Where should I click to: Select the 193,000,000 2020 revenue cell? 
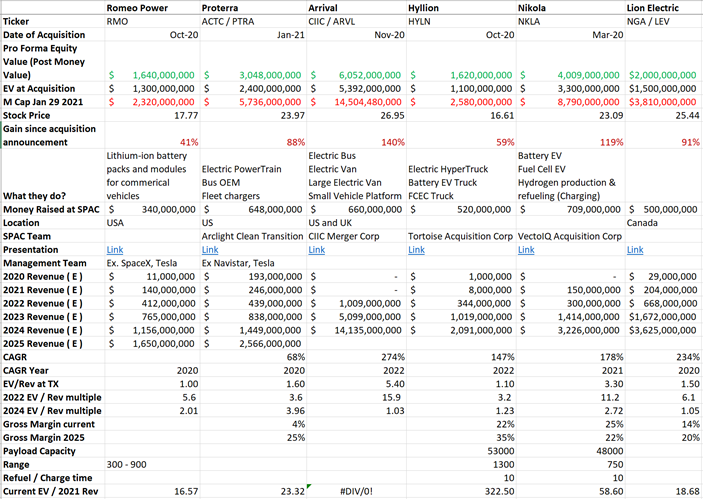(x=253, y=277)
